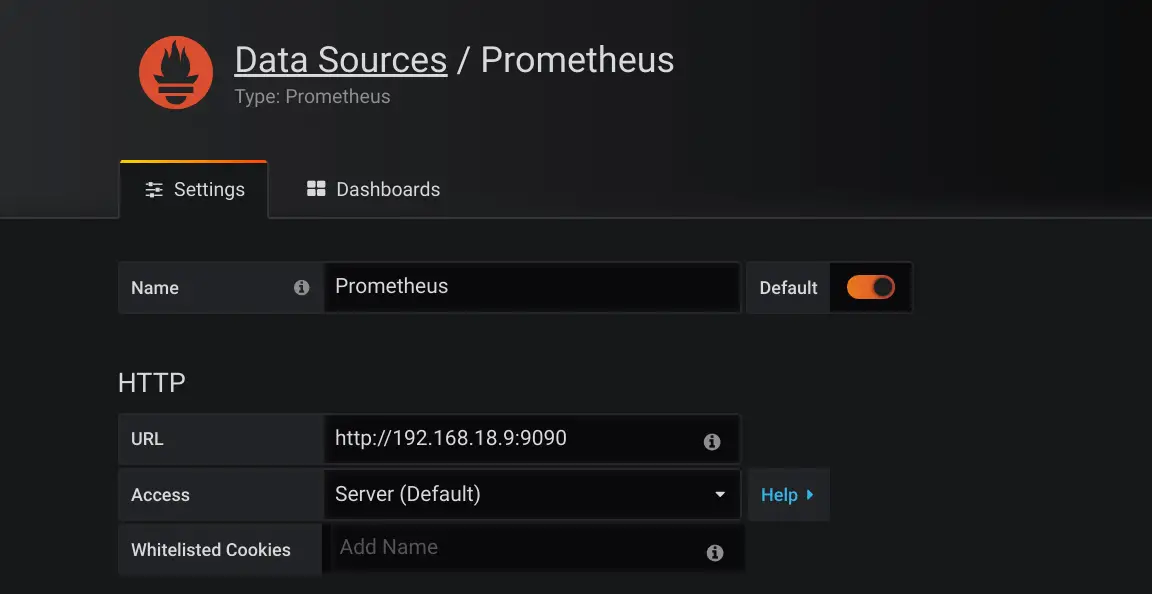Click the info icon next to Whitelisted Cookies

(715, 552)
